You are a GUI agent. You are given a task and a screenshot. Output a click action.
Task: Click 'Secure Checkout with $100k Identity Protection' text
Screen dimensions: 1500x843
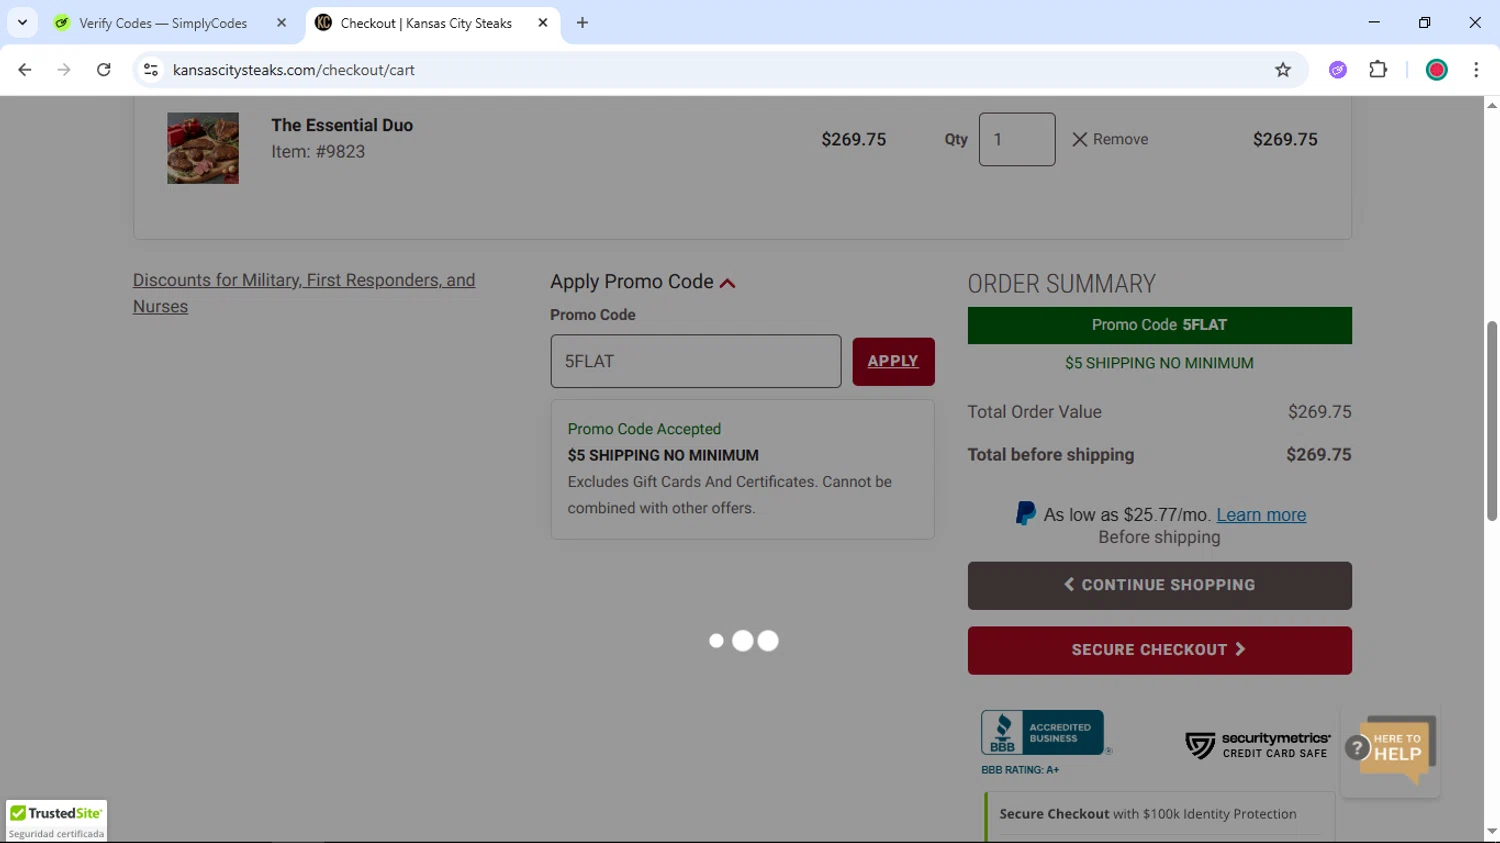click(1148, 814)
